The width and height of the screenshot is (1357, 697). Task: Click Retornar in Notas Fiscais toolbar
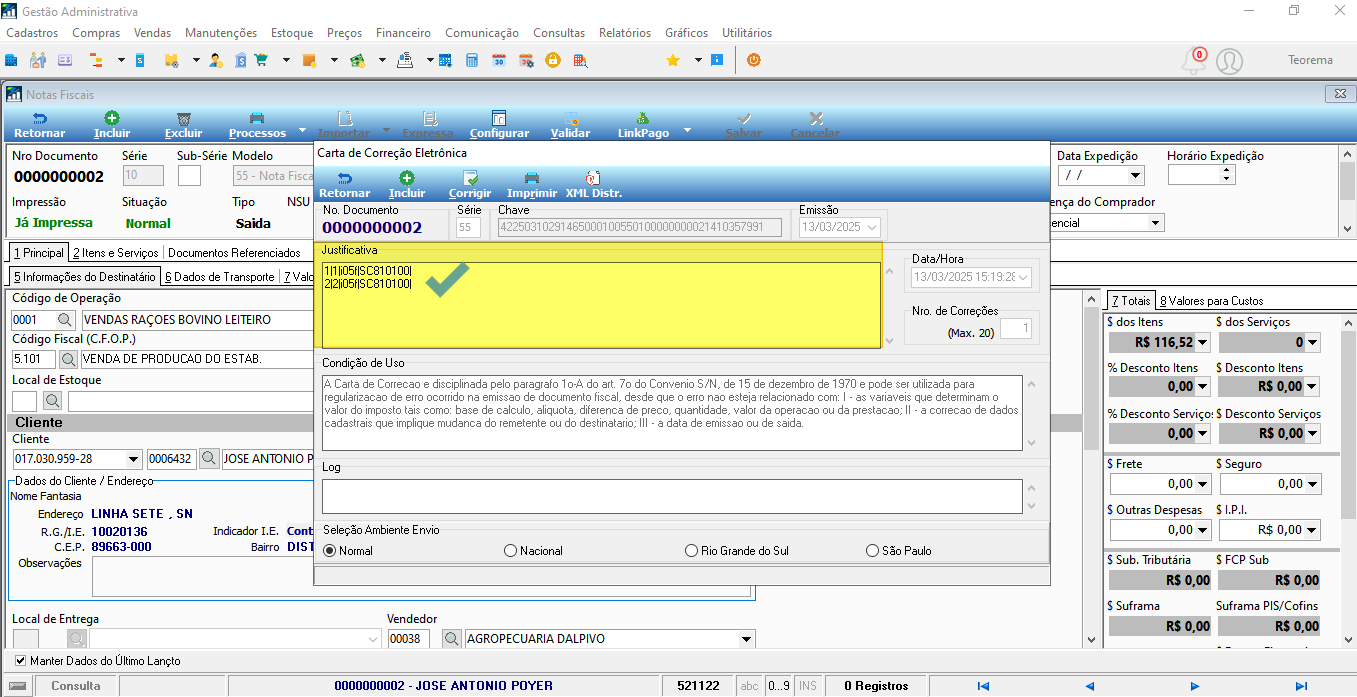tap(40, 125)
